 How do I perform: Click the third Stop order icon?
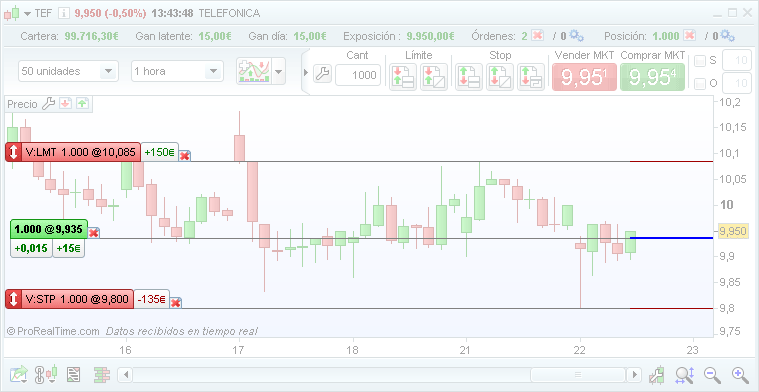[531, 77]
